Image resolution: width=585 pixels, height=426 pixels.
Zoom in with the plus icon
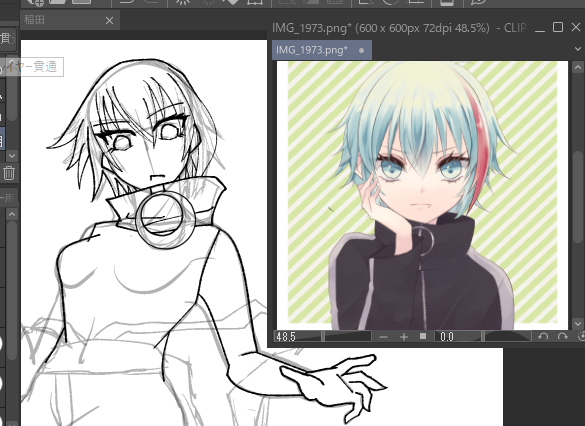click(404, 337)
